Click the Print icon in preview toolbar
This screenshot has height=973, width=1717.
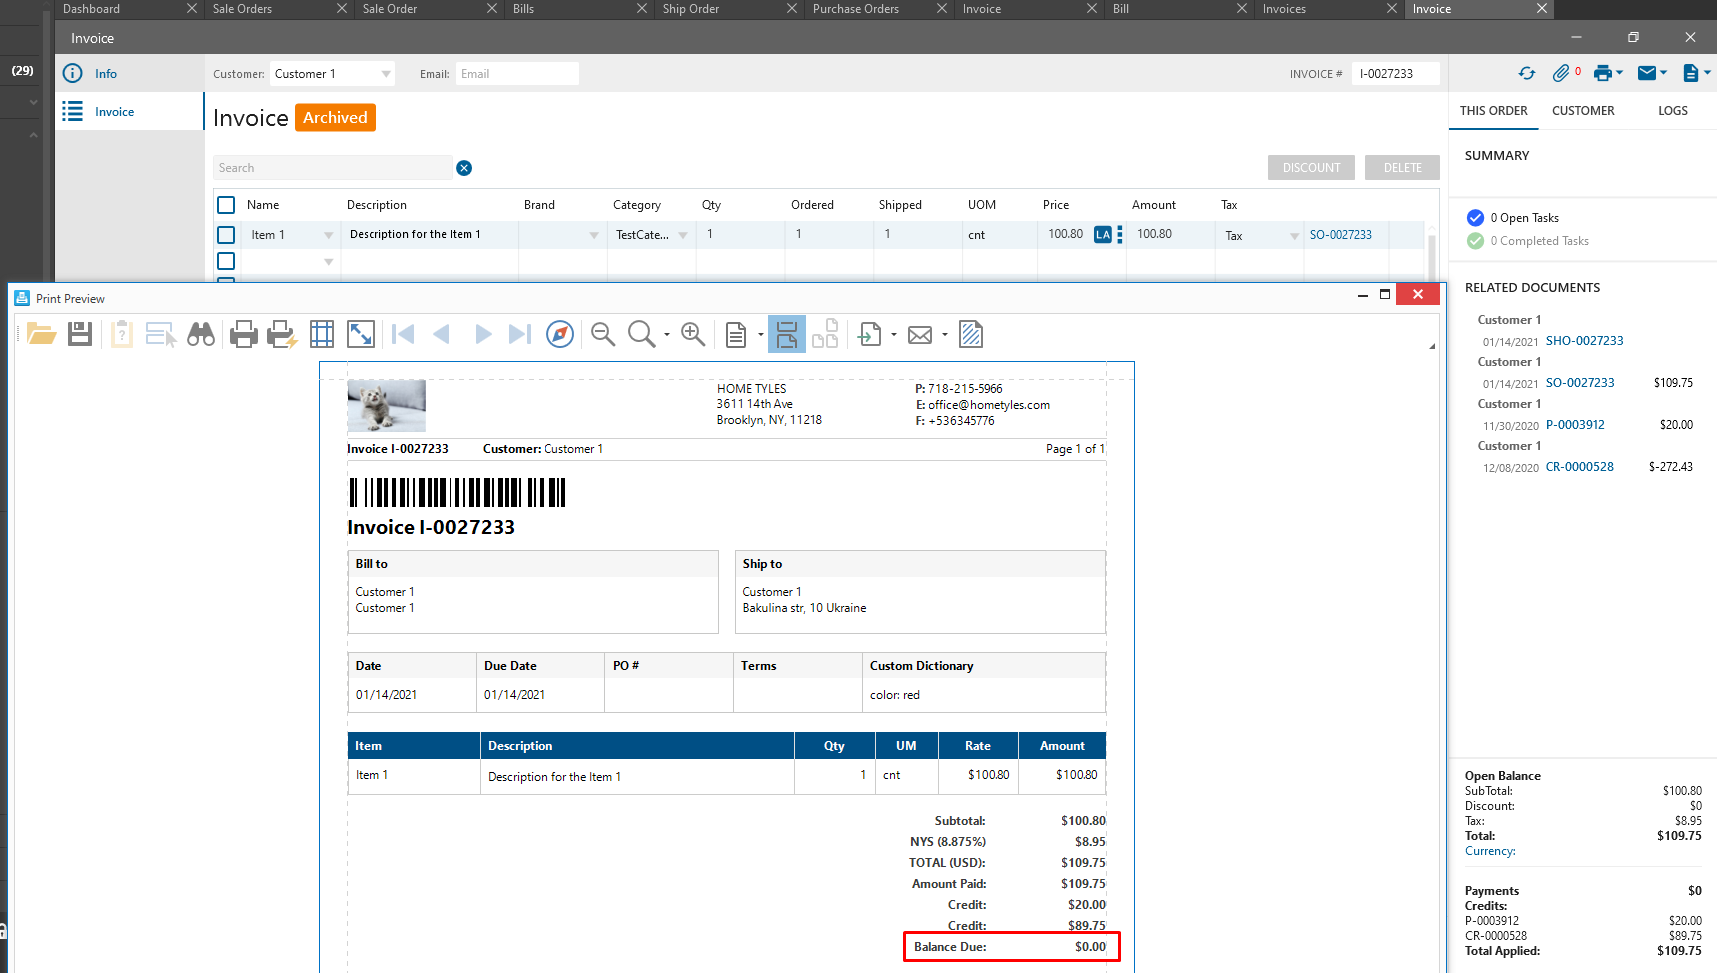pyautogui.click(x=243, y=334)
